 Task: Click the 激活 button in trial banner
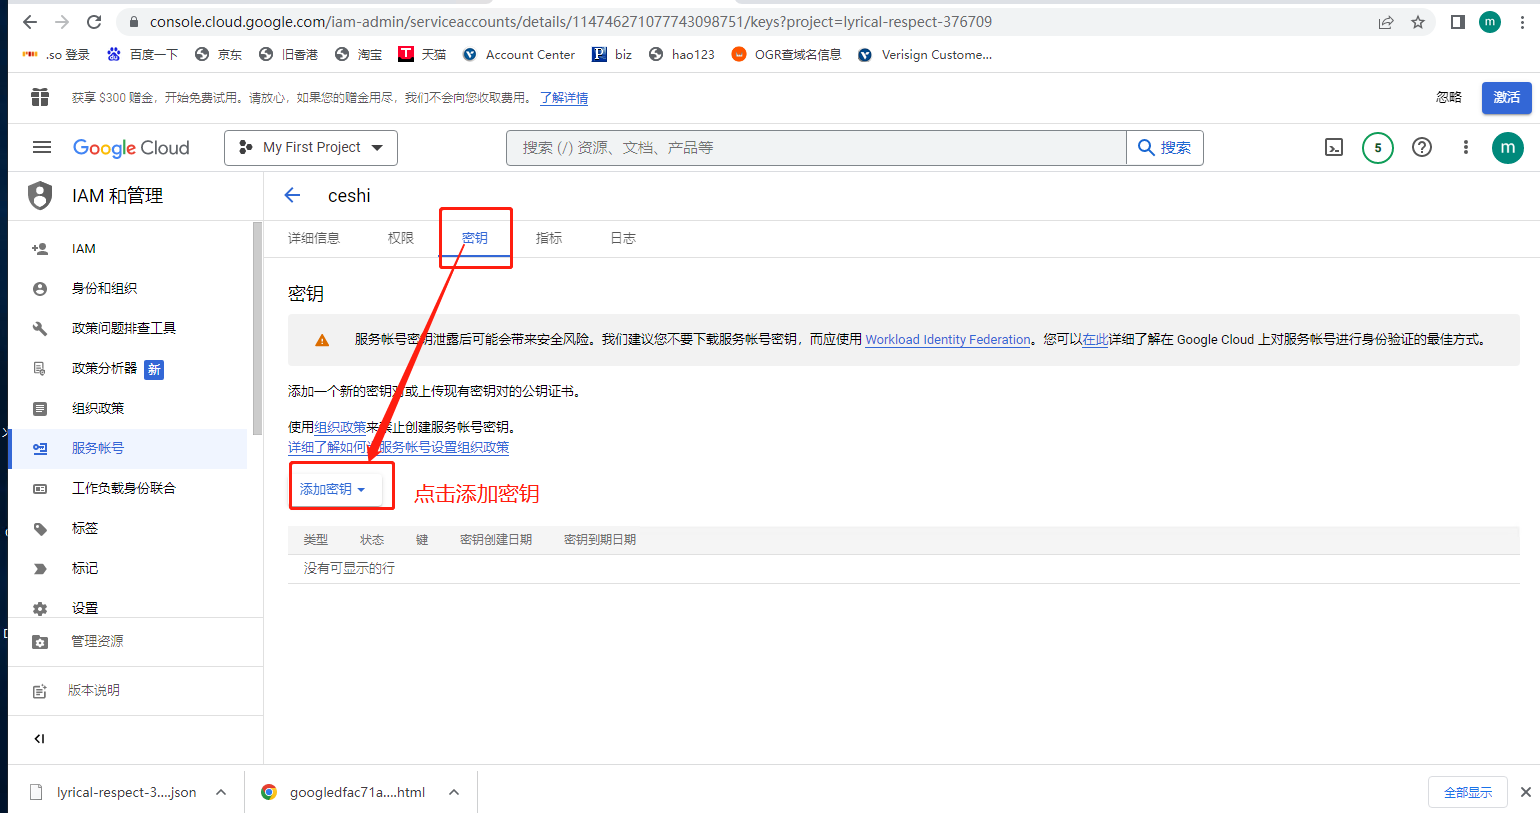pos(1507,97)
